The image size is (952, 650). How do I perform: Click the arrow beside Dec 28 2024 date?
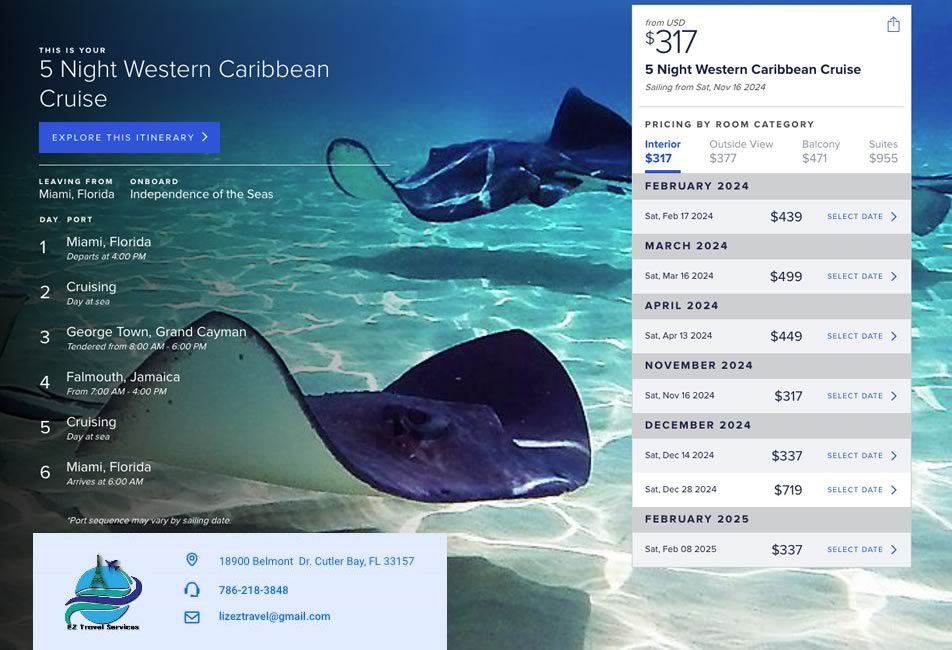(893, 490)
